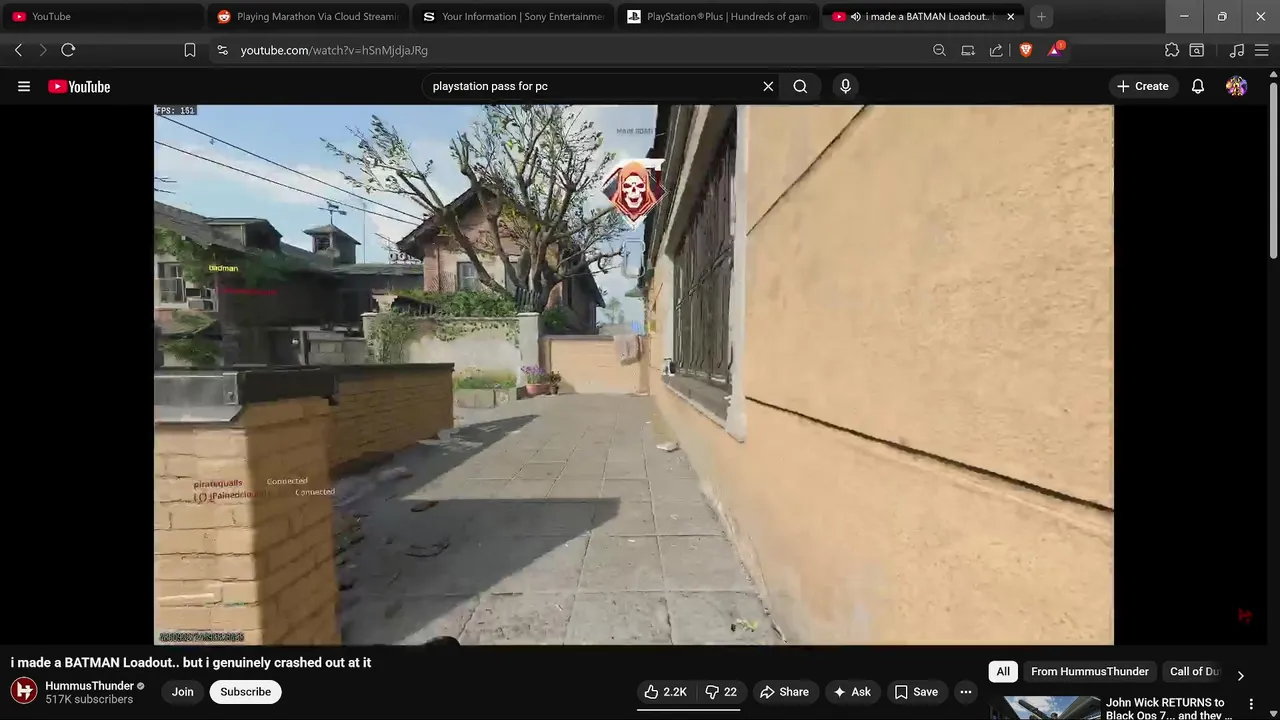This screenshot has width=1280, height=720.
Task: Save the video to a playlist
Action: pyautogui.click(x=916, y=692)
